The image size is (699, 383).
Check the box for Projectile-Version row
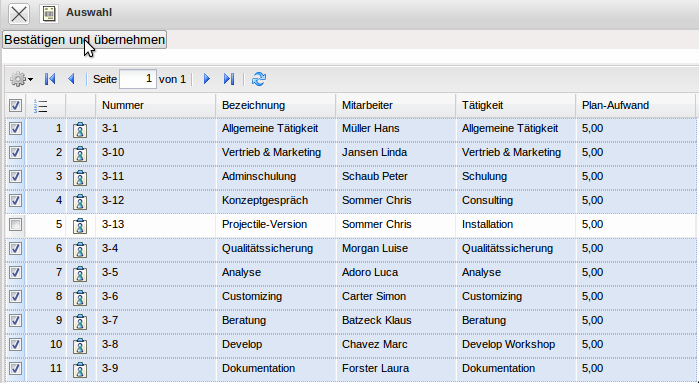pyautogui.click(x=15, y=224)
